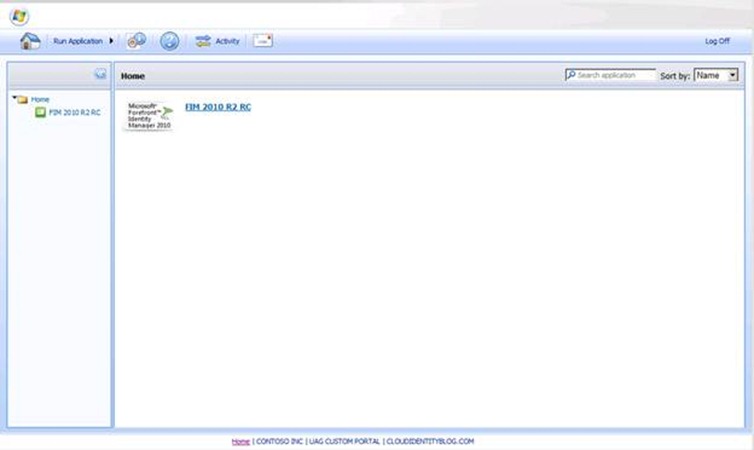The image size is (754, 450).
Task: Click the Forefront Identity Manager thumbnail
Action: coord(149,116)
